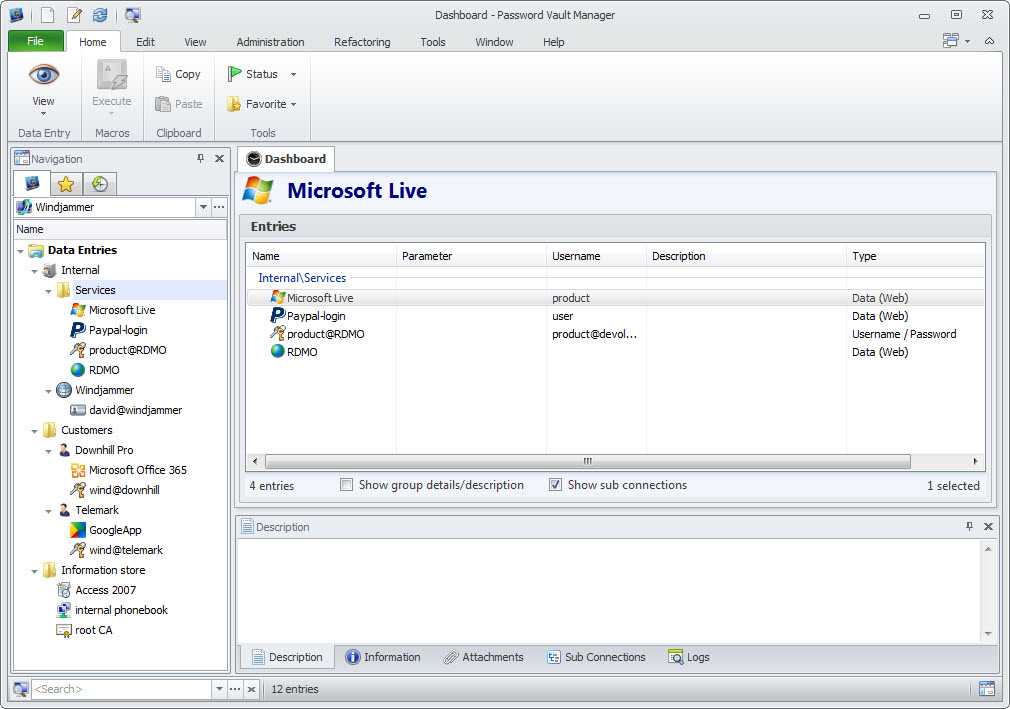
Task: Click the Copy clipboard button
Action: pos(178,74)
